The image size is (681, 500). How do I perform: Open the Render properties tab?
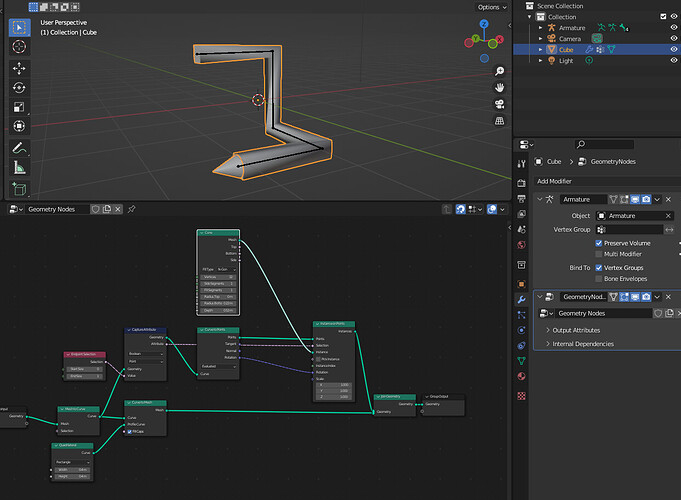coord(522,183)
